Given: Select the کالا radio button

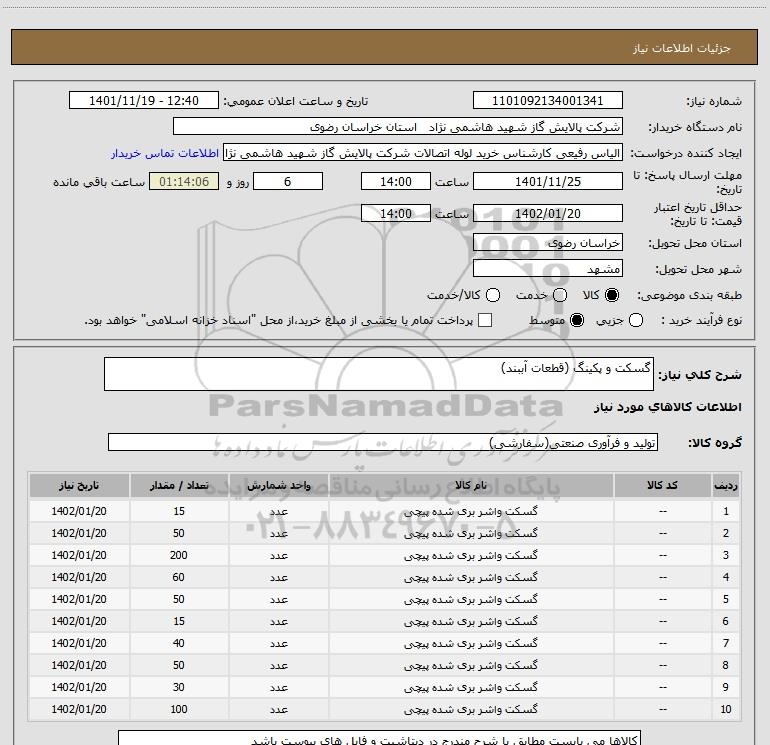Looking at the screenshot, I should (x=613, y=296).
